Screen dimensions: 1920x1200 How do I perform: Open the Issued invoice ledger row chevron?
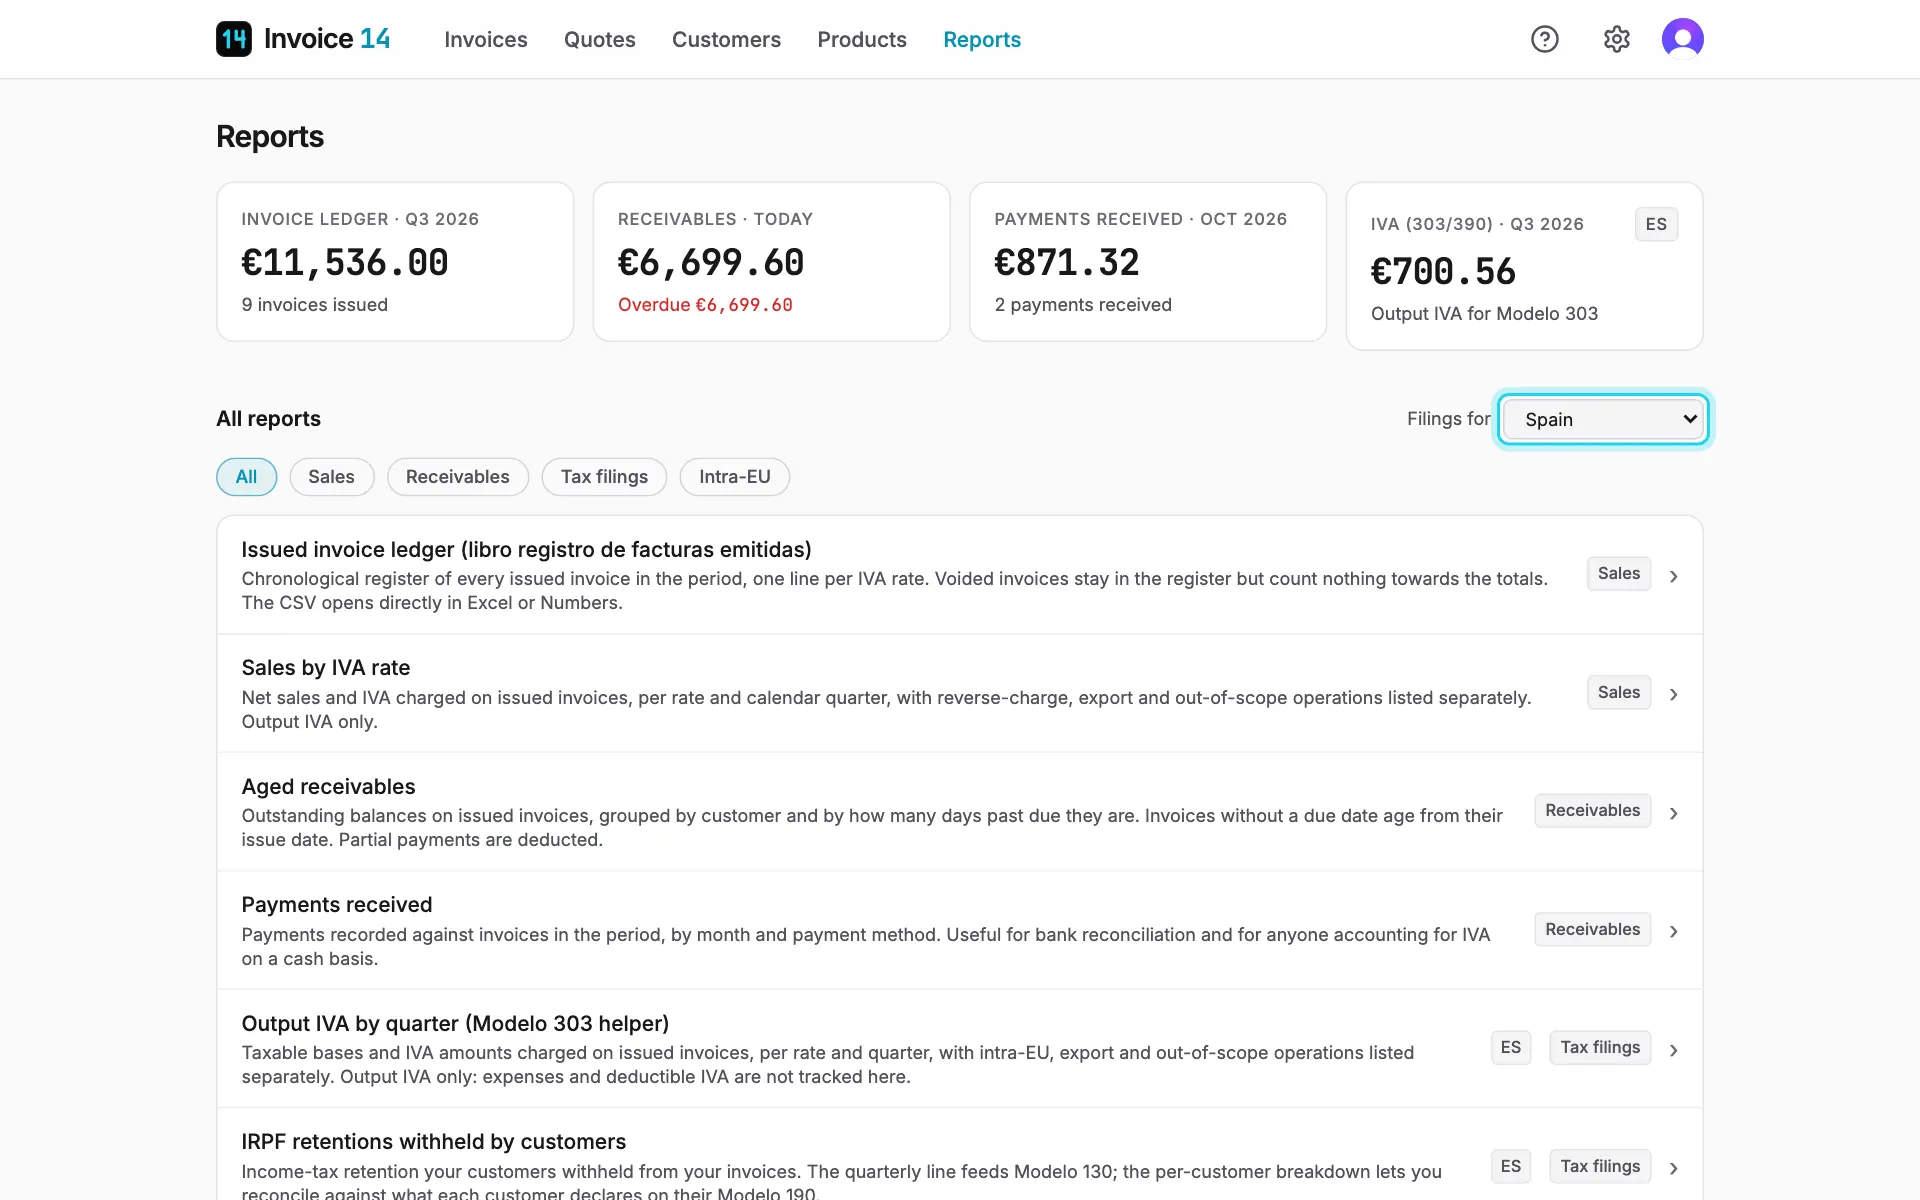(x=1674, y=576)
